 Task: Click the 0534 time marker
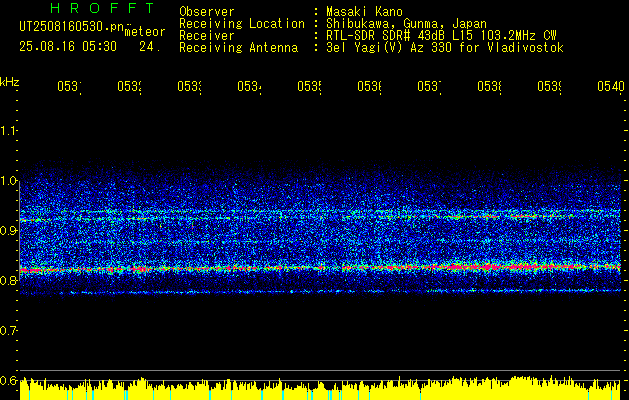[x=249, y=86]
